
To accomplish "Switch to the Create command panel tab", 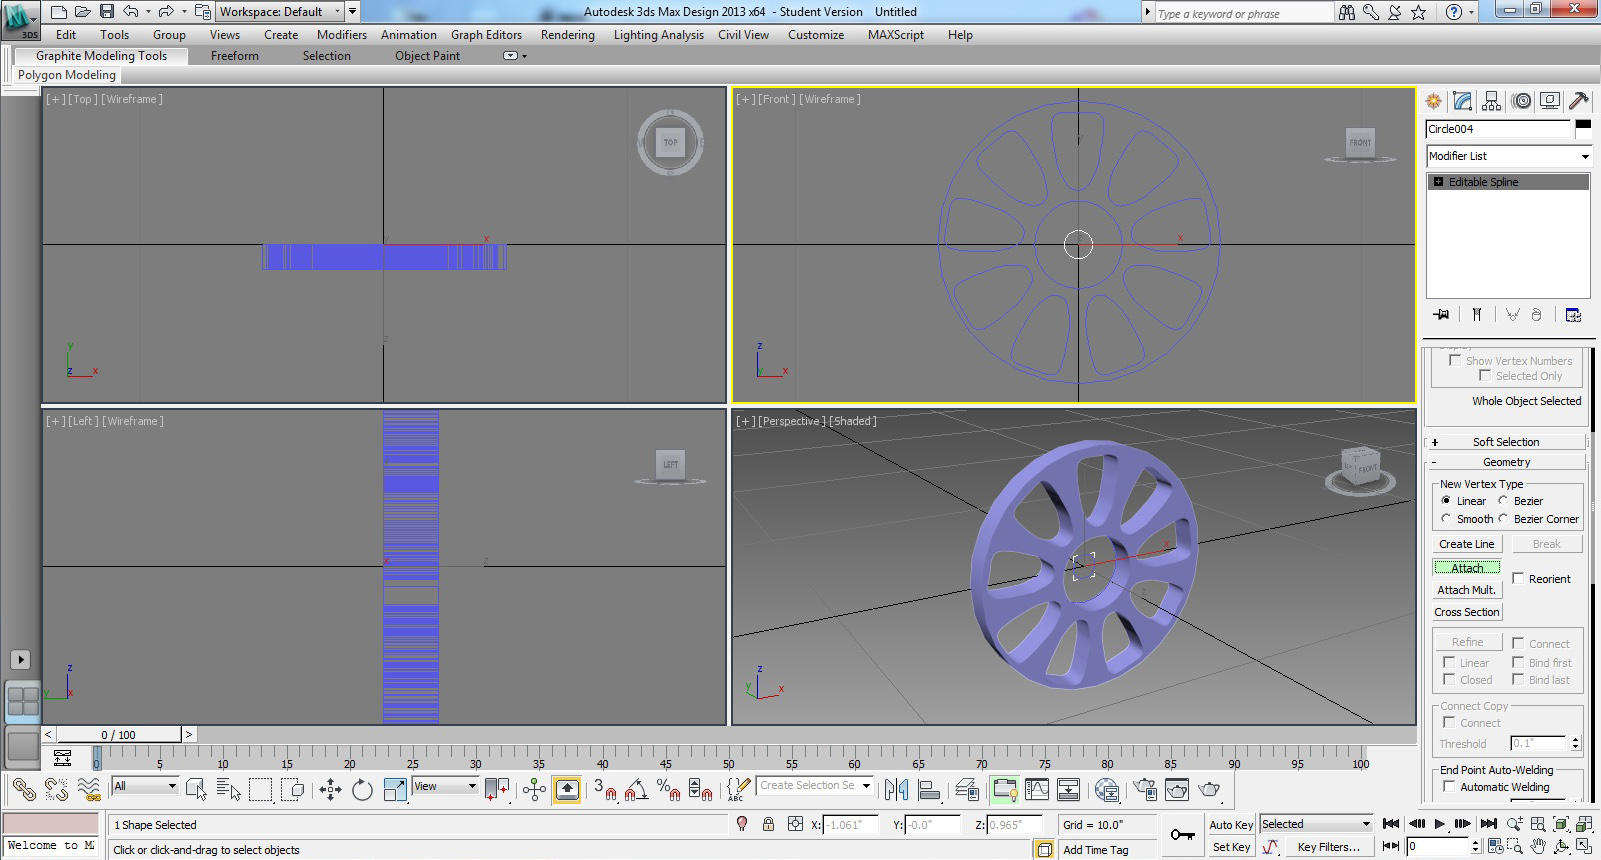I will click(1434, 101).
